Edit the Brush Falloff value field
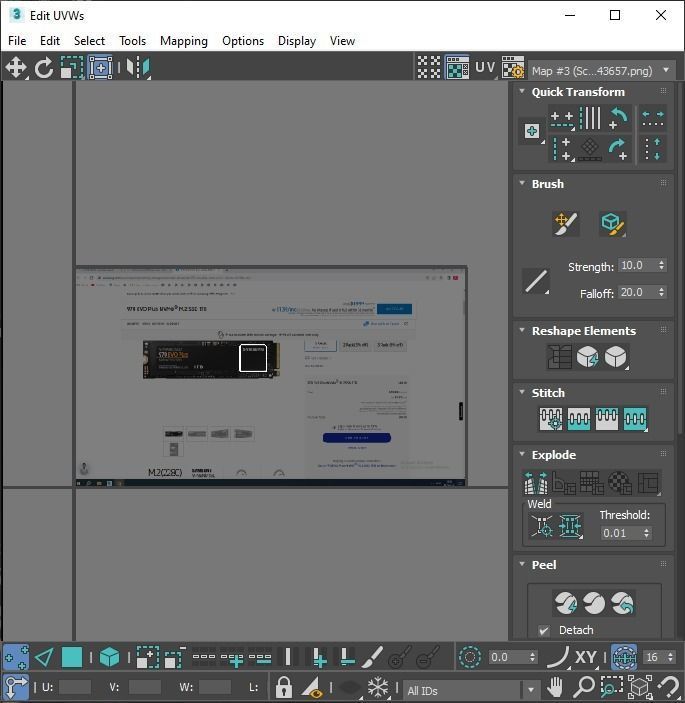This screenshot has width=685, height=703. (x=637, y=292)
